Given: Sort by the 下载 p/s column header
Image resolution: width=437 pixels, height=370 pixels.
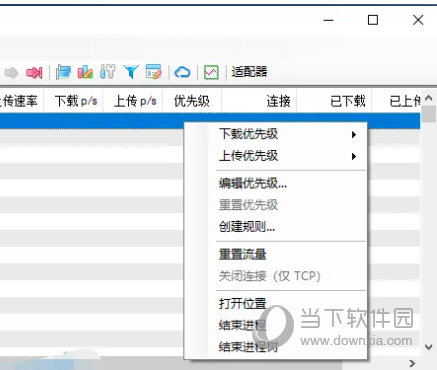Looking at the screenshot, I should [74, 101].
